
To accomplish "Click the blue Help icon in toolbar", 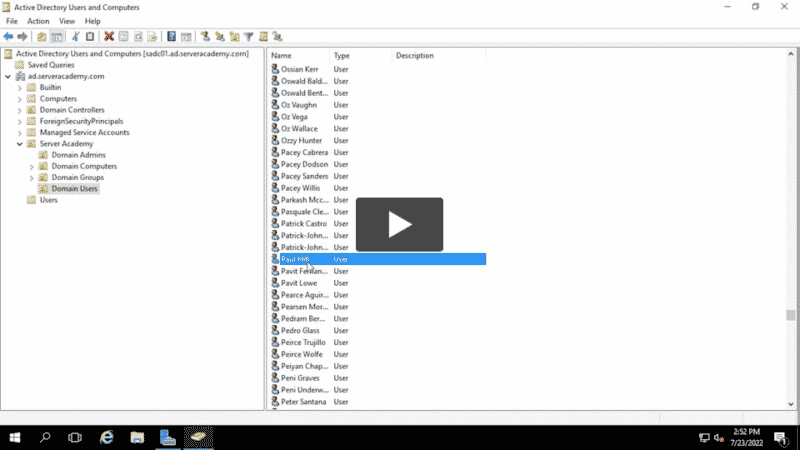I will tap(172, 37).
